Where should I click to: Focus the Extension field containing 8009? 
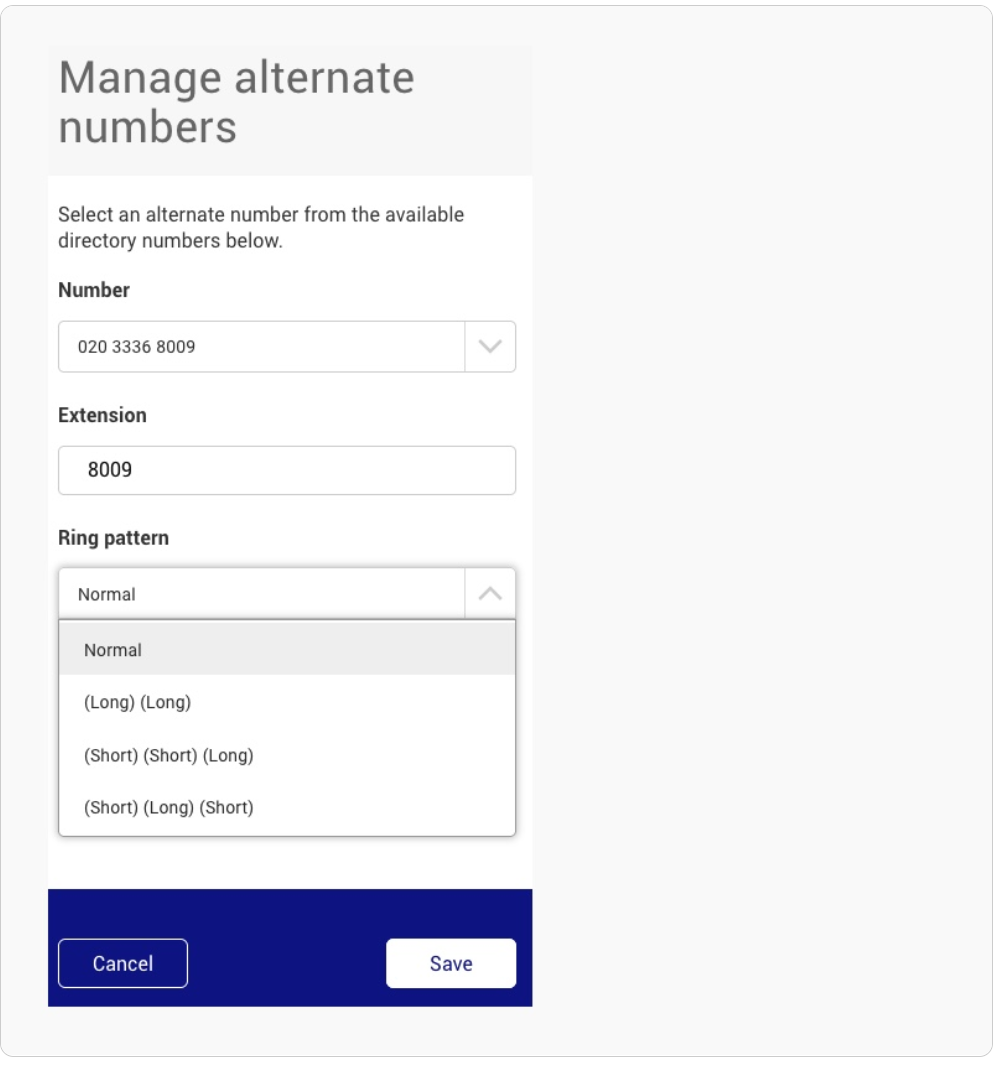pyautogui.click(x=287, y=470)
